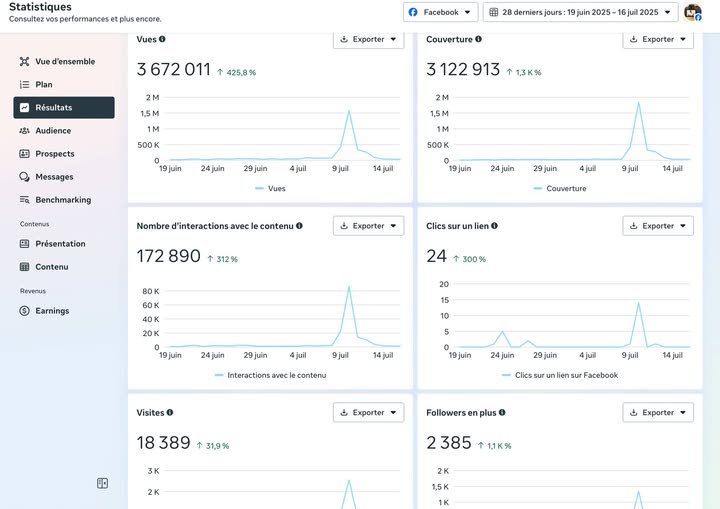Click Exporter button for interactions card

click(x=368, y=226)
